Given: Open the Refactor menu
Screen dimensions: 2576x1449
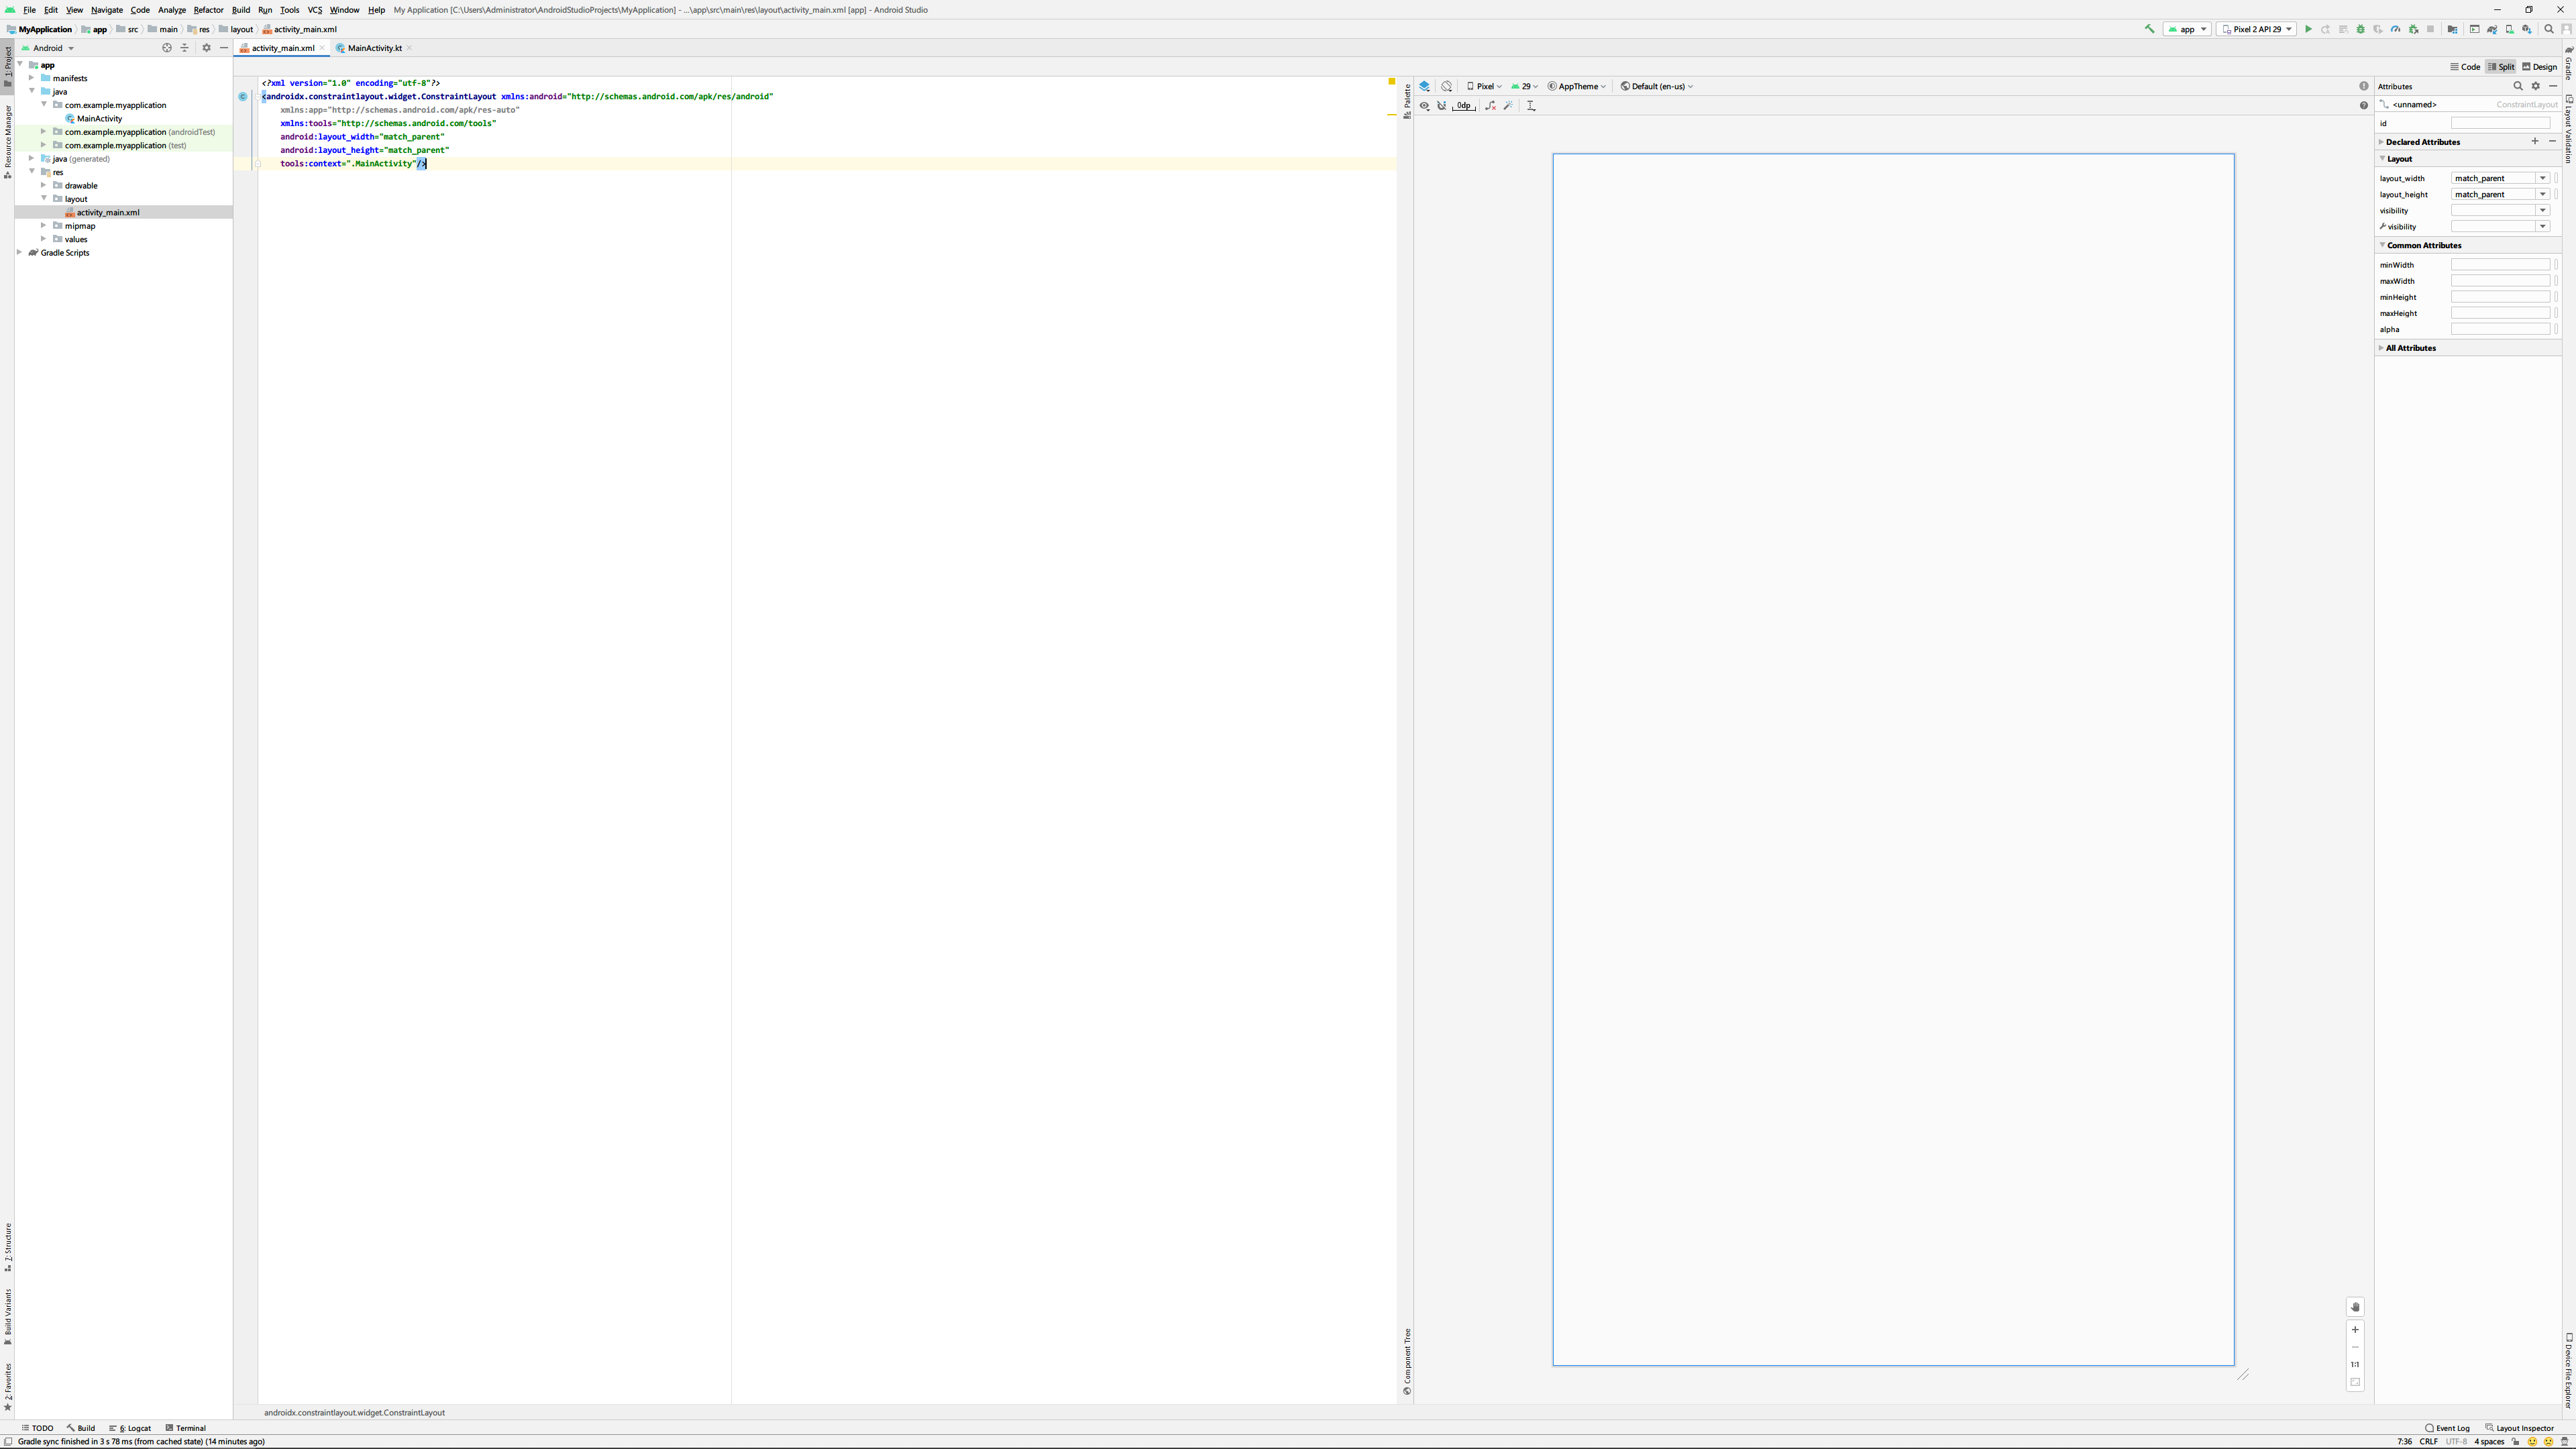Looking at the screenshot, I should point(208,10).
